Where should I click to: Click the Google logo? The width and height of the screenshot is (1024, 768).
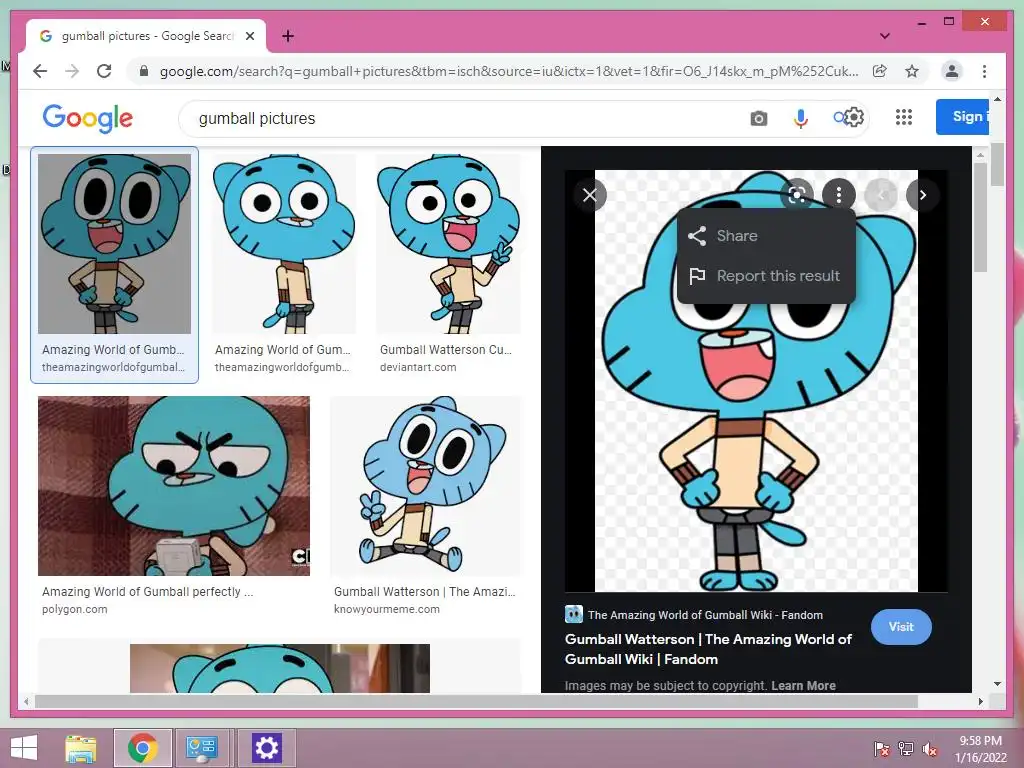(88, 118)
